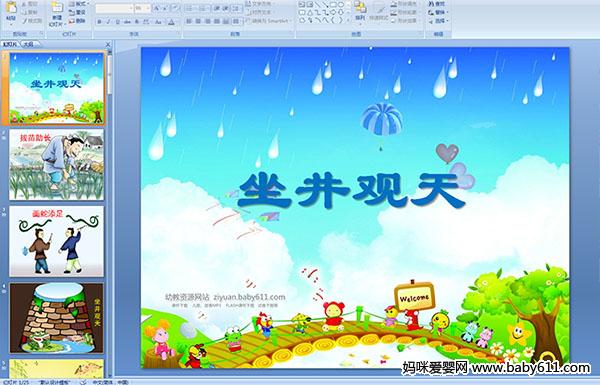Click the Arrange icon in the drawing group
The height and width of the screenshot is (385, 600).
(360, 11)
